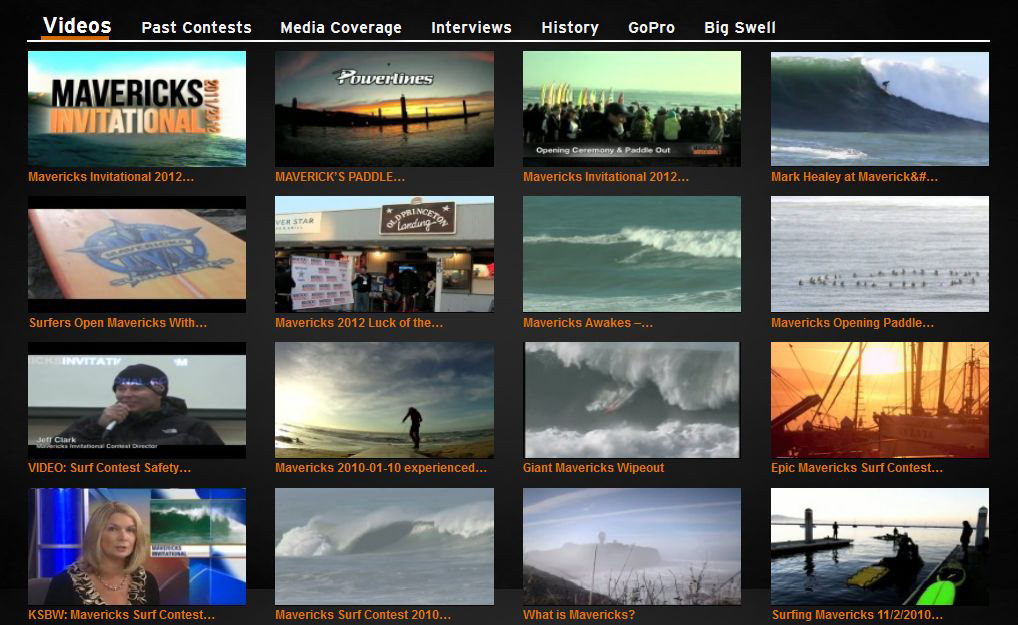The height and width of the screenshot is (625, 1018).
Task: Open orange sunset harbor boats thumbnail
Action: (x=880, y=400)
